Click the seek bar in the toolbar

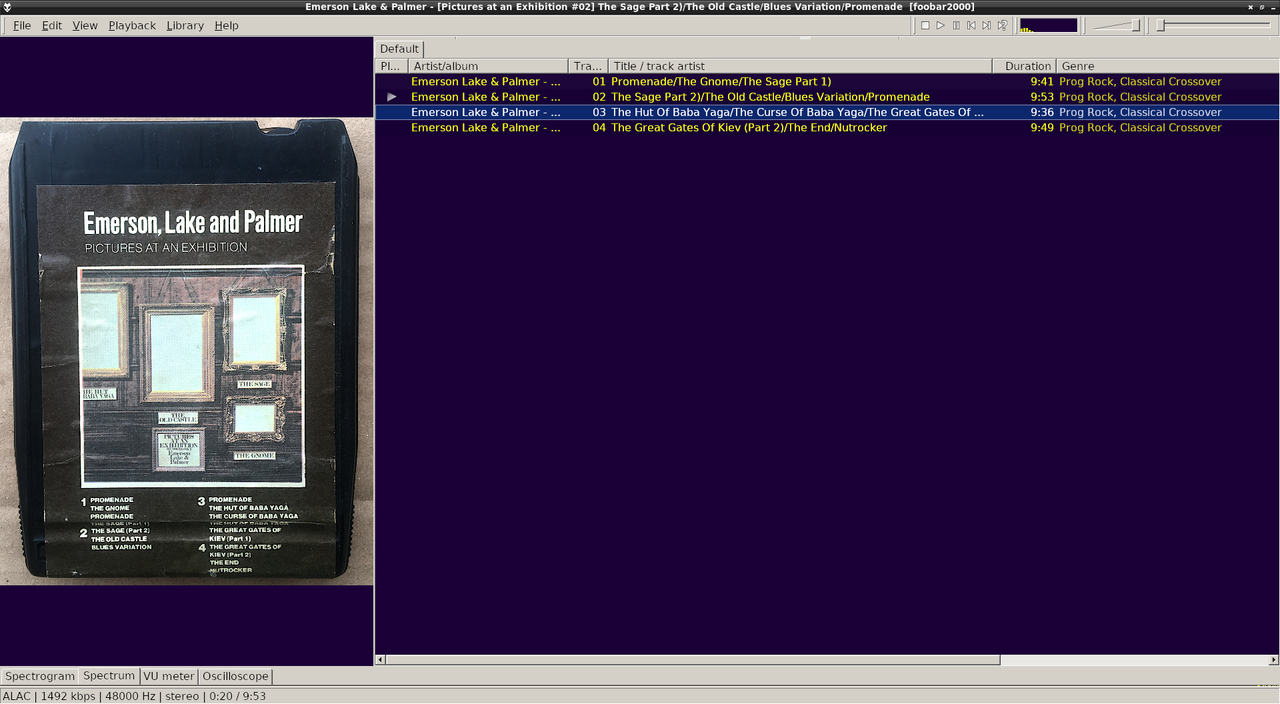pyautogui.click(x=1215, y=25)
